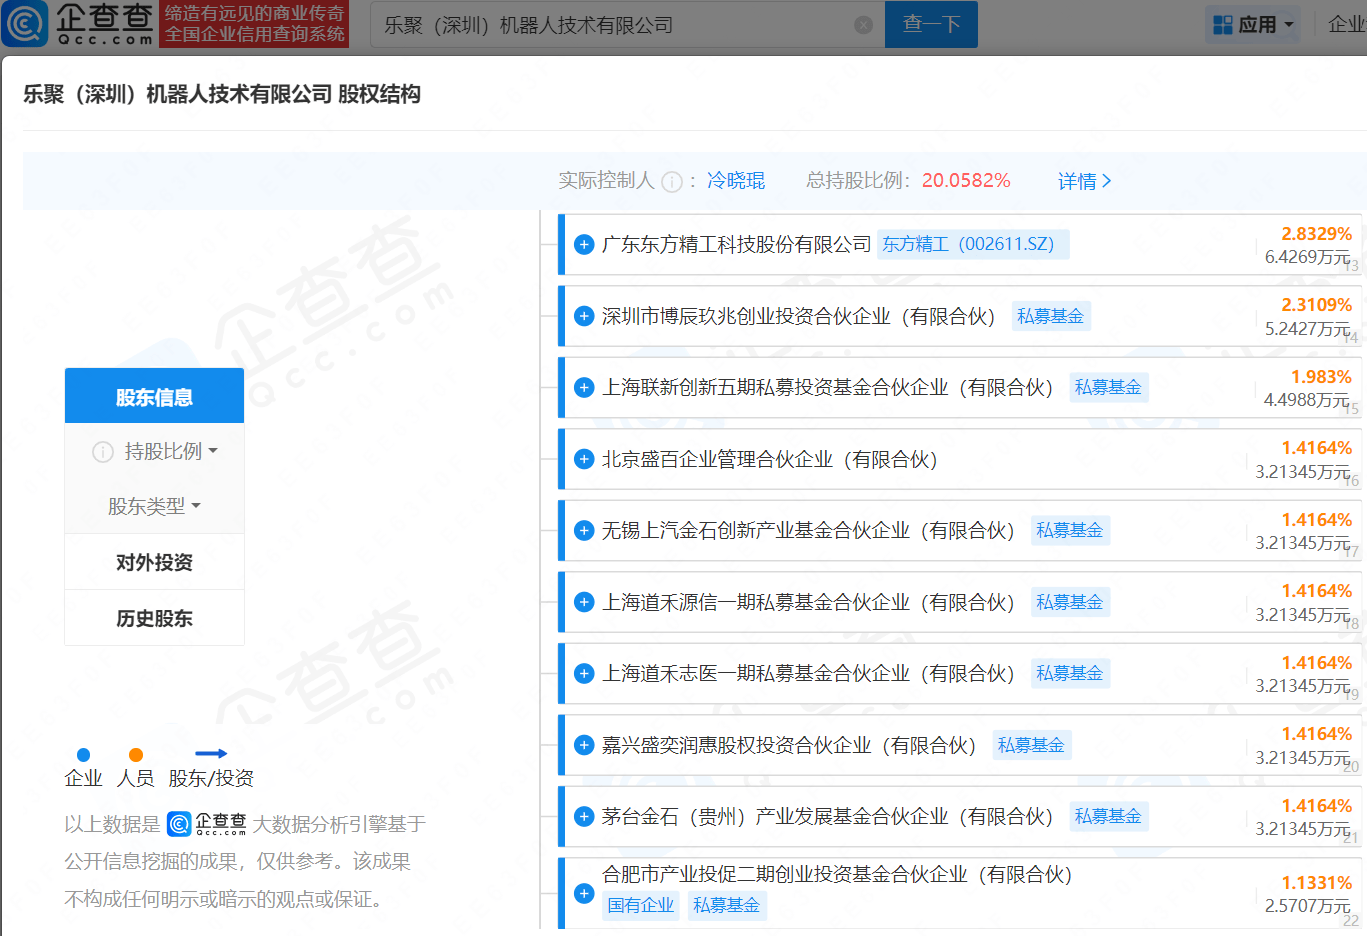Viewport: 1367px width, 936px height.
Task: Open the 股东类型 filter dropdown
Action: [x=154, y=507]
